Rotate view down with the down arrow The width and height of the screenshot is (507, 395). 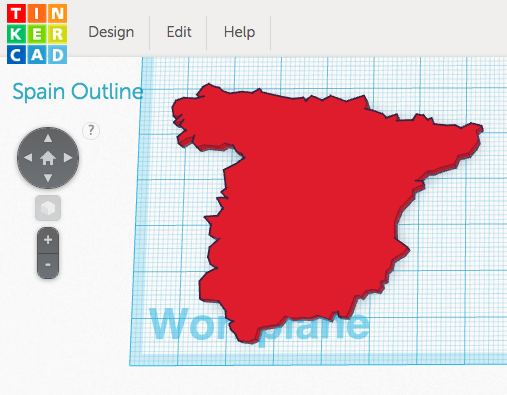(48, 178)
